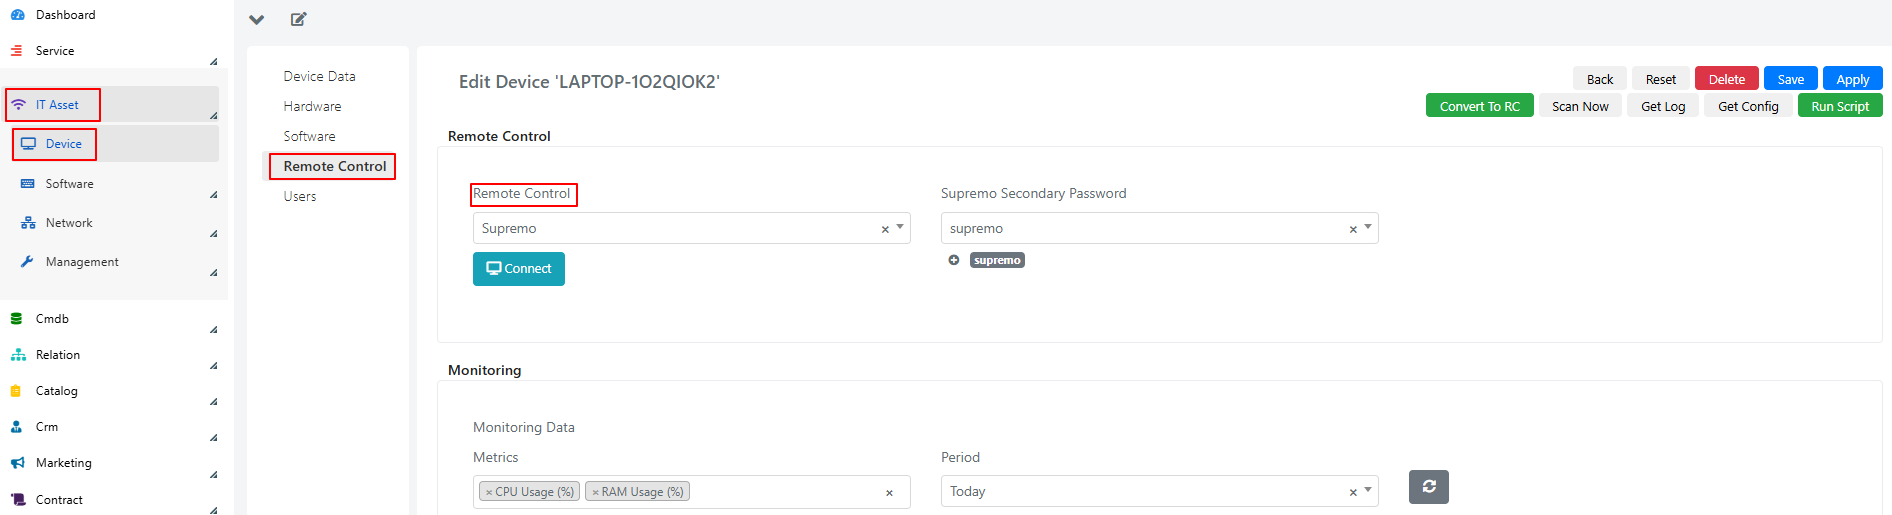Click the Connect button
1892x515 pixels.
point(519,269)
